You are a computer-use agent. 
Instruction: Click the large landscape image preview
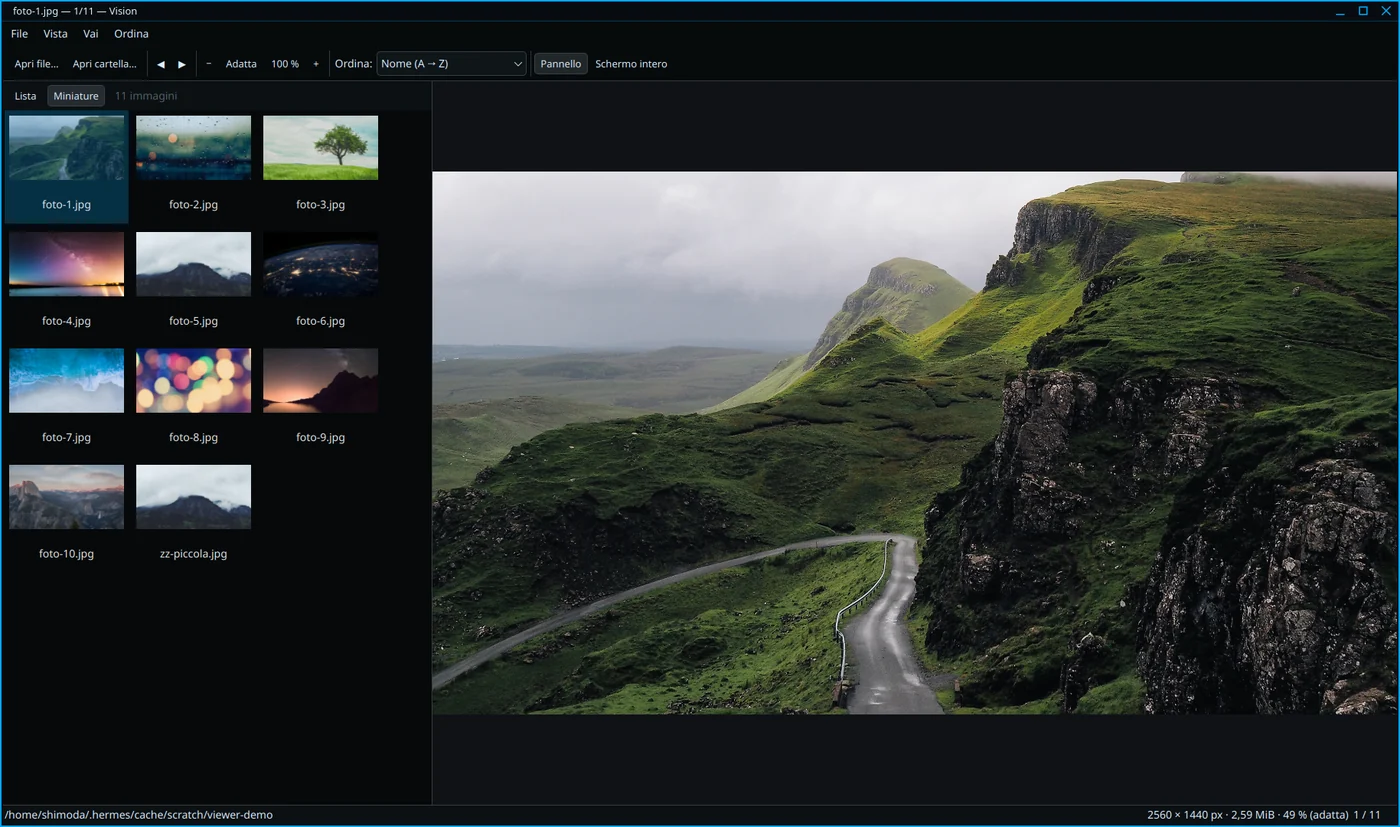tap(915, 443)
